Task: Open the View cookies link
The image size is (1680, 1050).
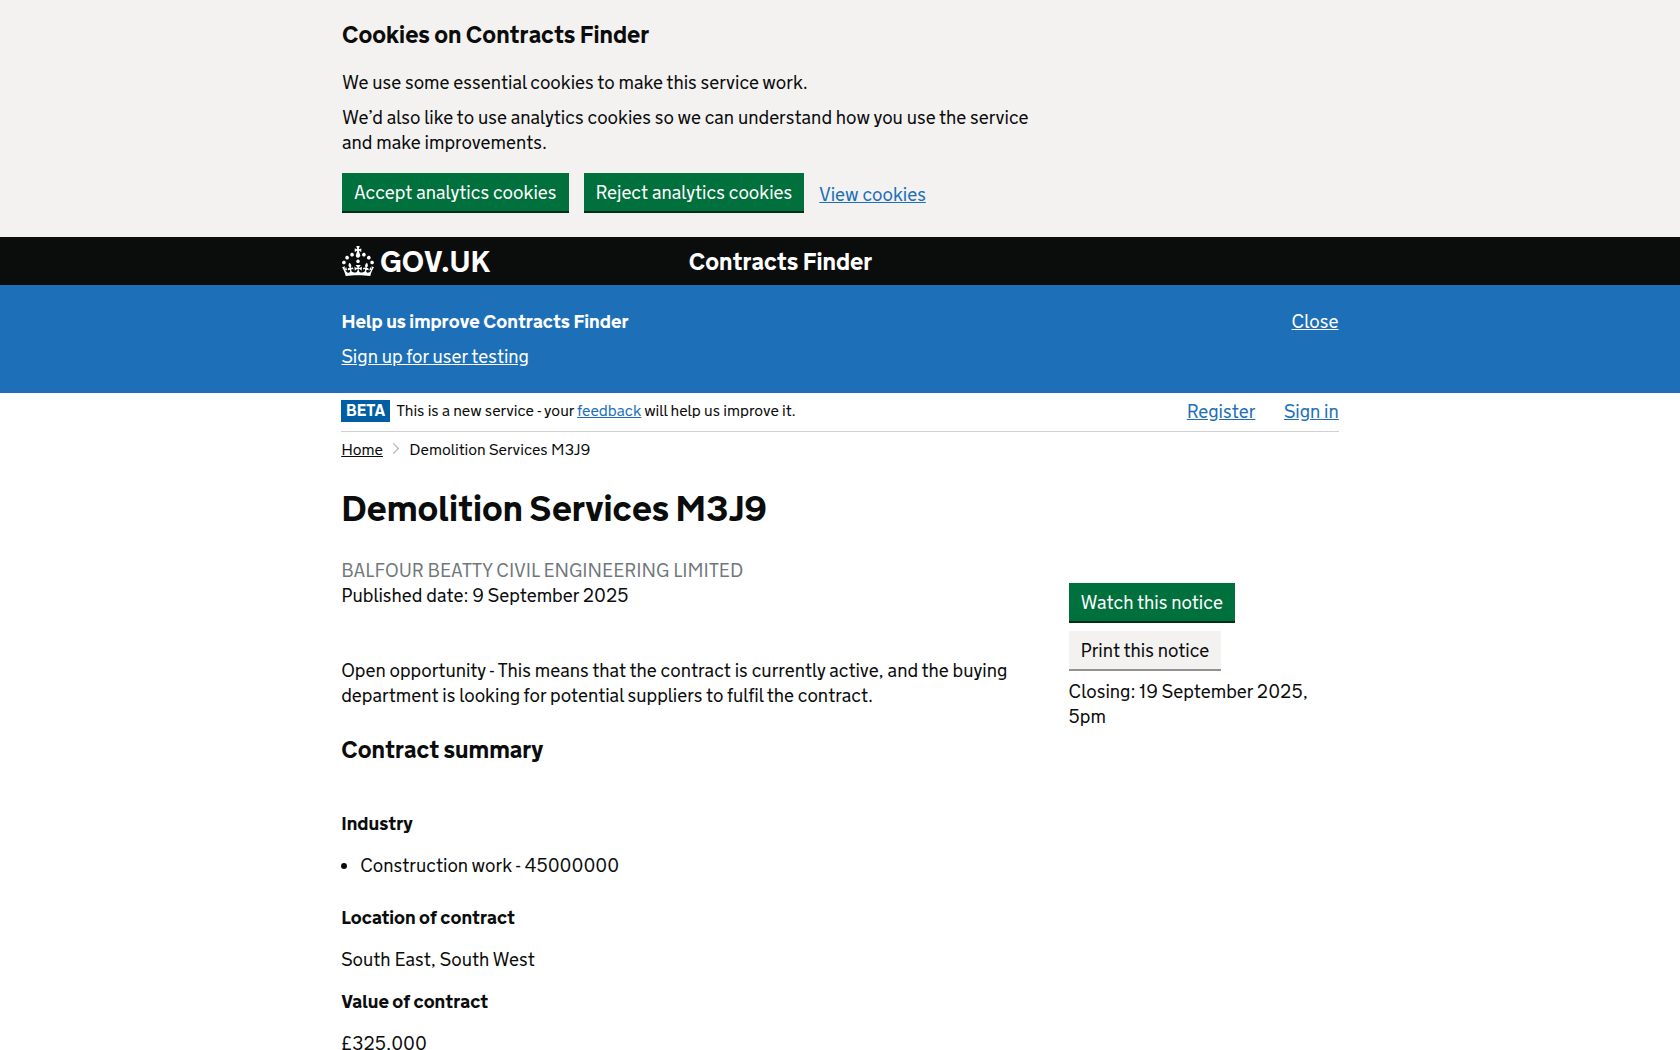Action: click(872, 195)
